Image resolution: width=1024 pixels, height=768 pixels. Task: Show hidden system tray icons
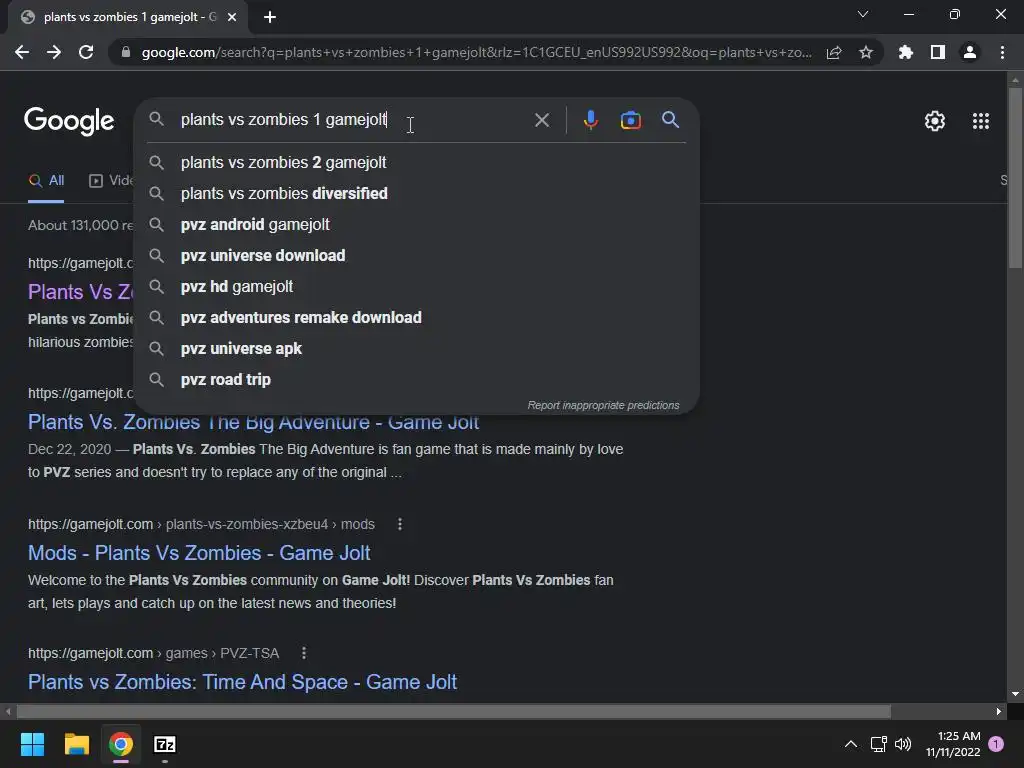850,744
